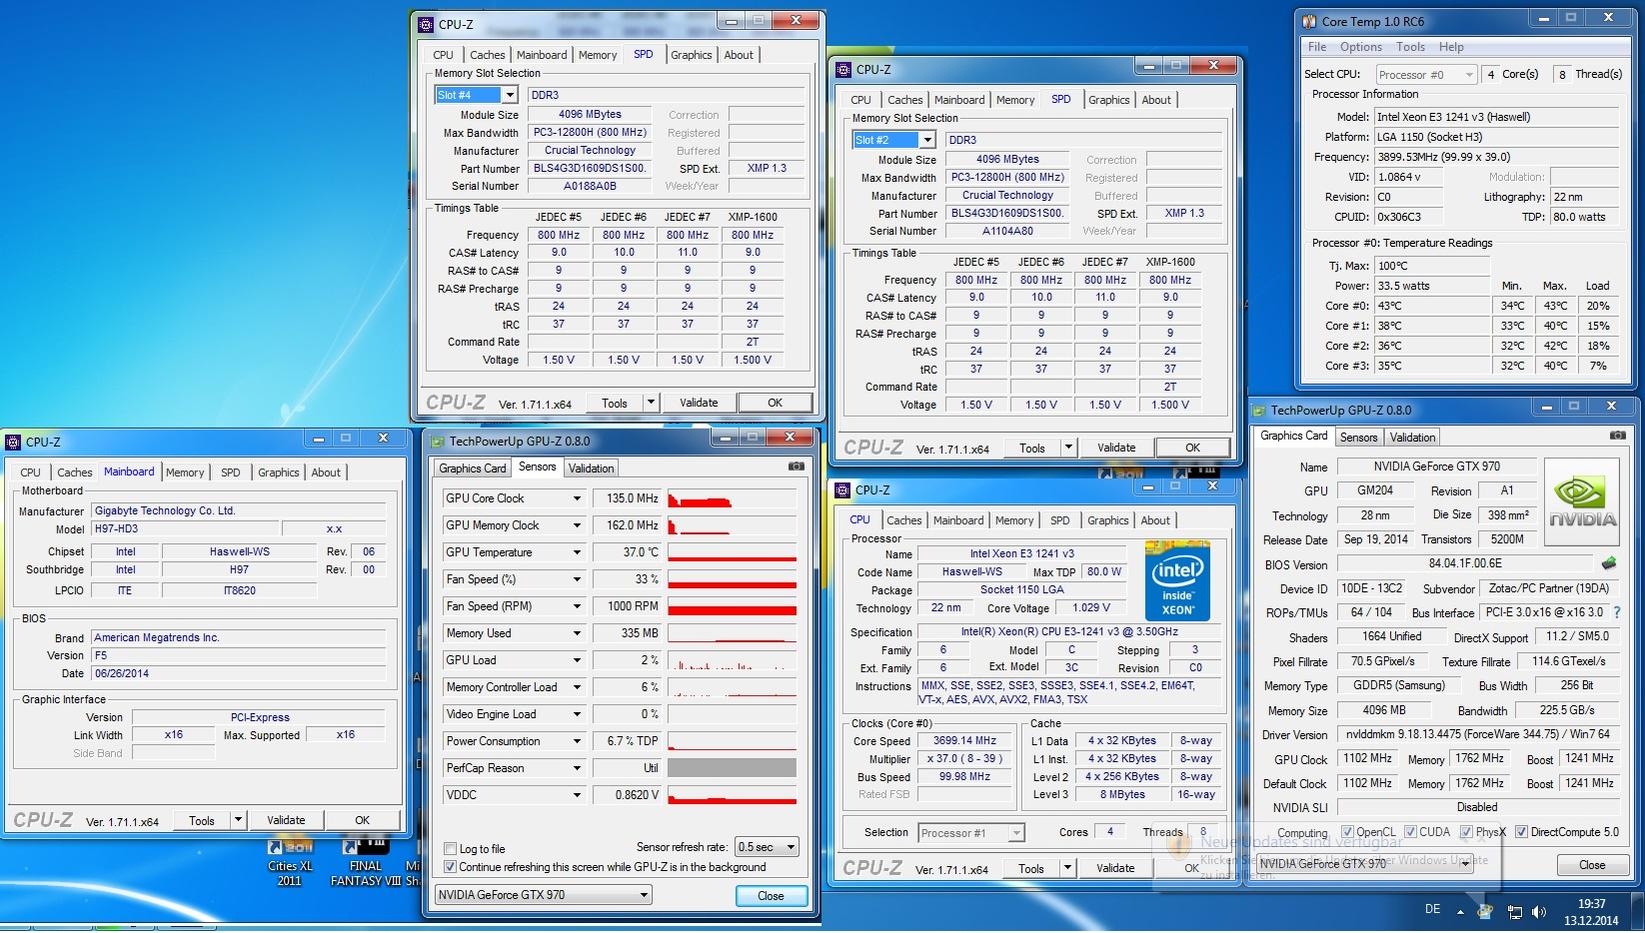Open the Slot #2 memory slot dropdown
The width and height of the screenshot is (1645, 933).
(x=927, y=140)
